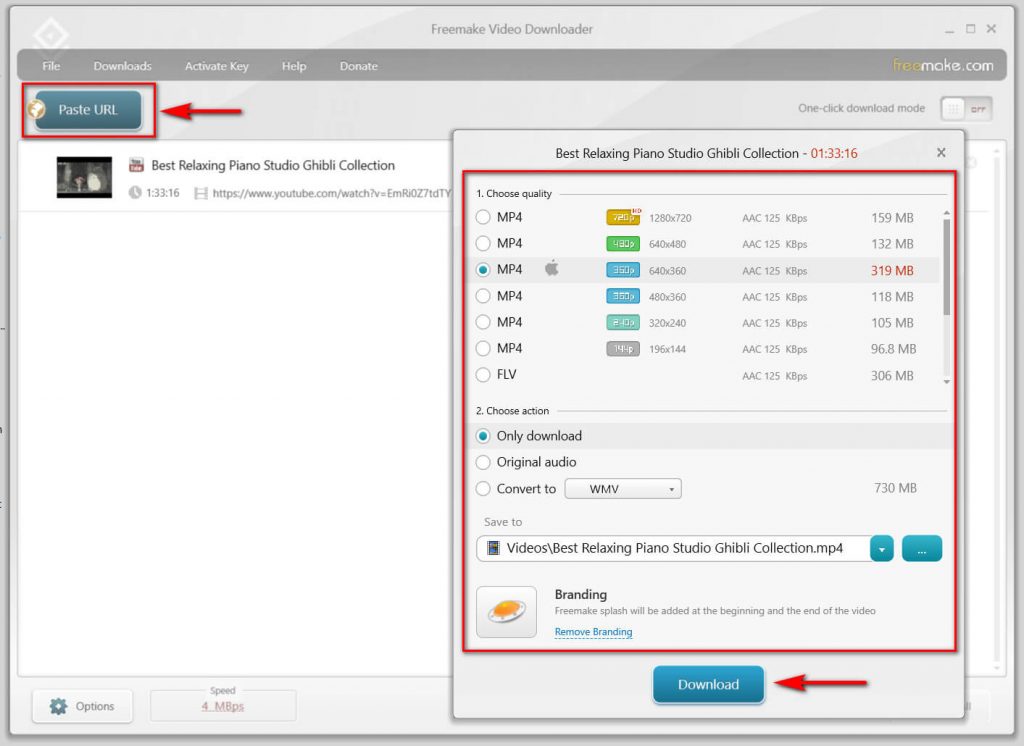Maximize the Freemake Video Downloader window
The width and height of the screenshot is (1024, 746).
click(970, 29)
